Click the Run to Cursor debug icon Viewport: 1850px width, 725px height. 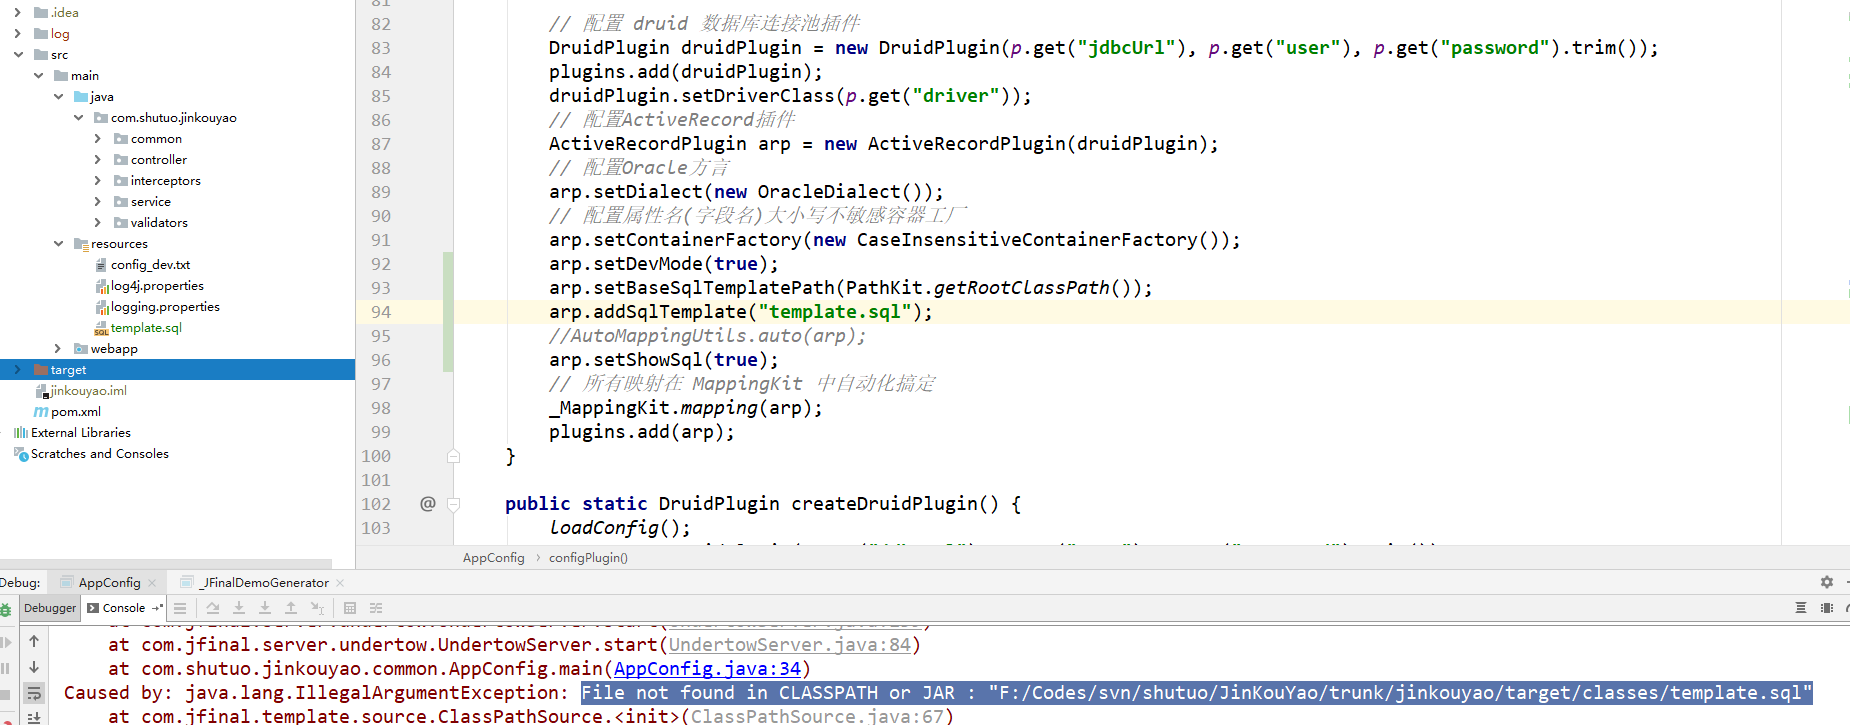pos(317,608)
